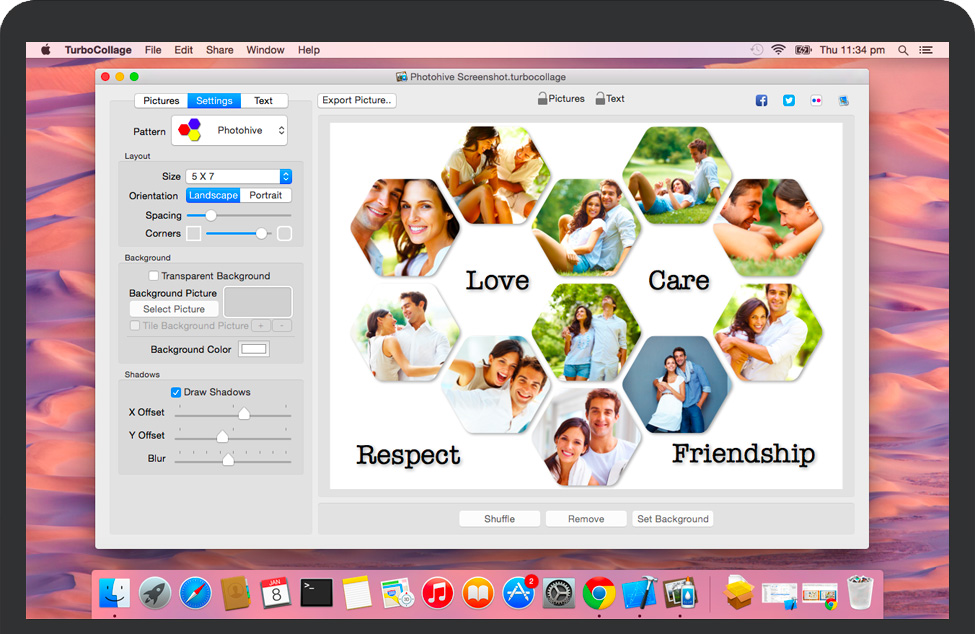Open Terminal from the dock
The width and height of the screenshot is (975, 634).
click(316, 593)
